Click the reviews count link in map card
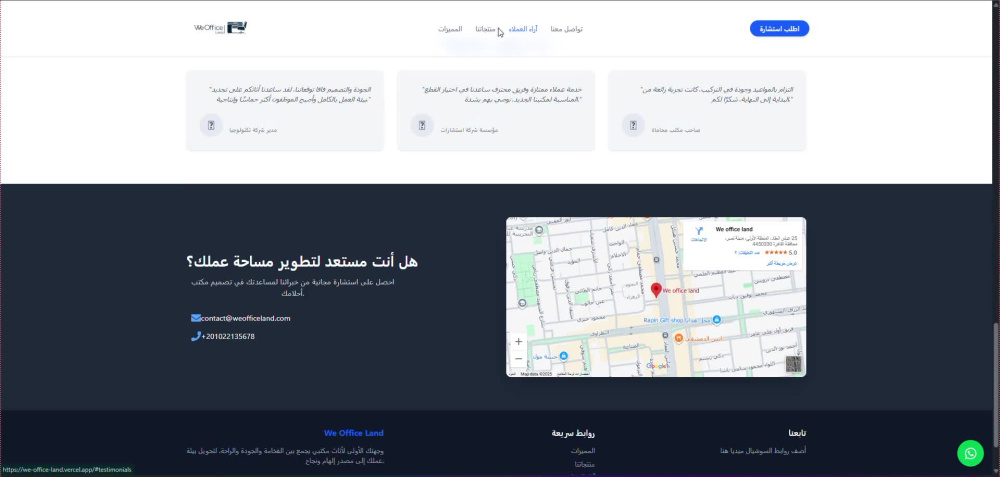The height and width of the screenshot is (477, 1000). click(747, 253)
